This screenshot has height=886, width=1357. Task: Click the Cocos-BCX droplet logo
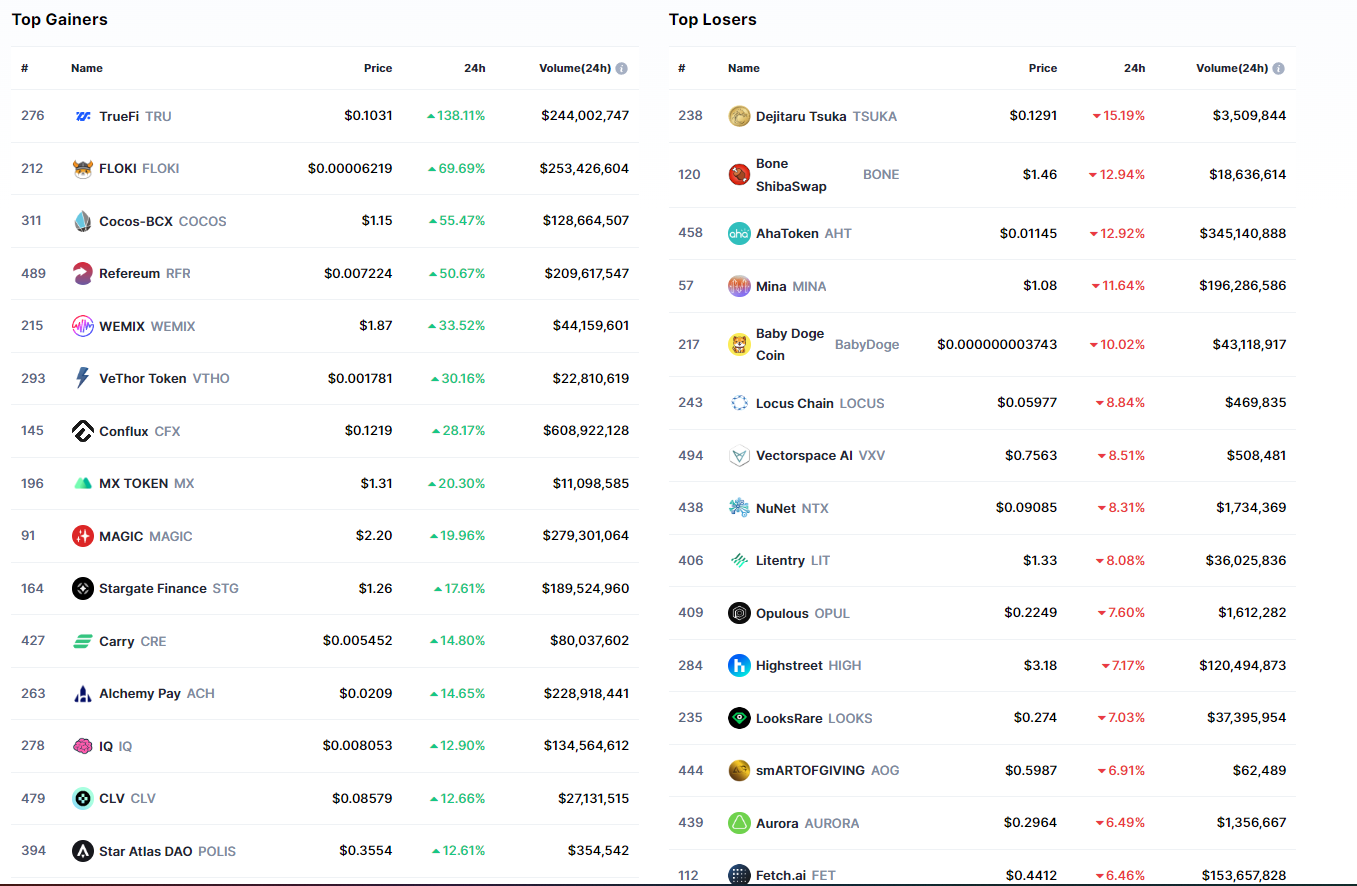(x=83, y=221)
